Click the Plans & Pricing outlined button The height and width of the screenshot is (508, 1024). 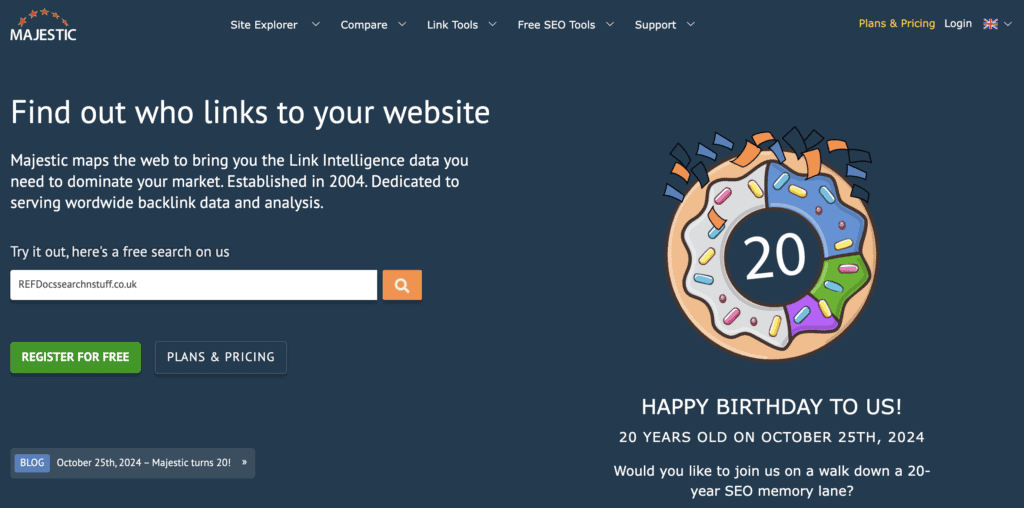221,357
